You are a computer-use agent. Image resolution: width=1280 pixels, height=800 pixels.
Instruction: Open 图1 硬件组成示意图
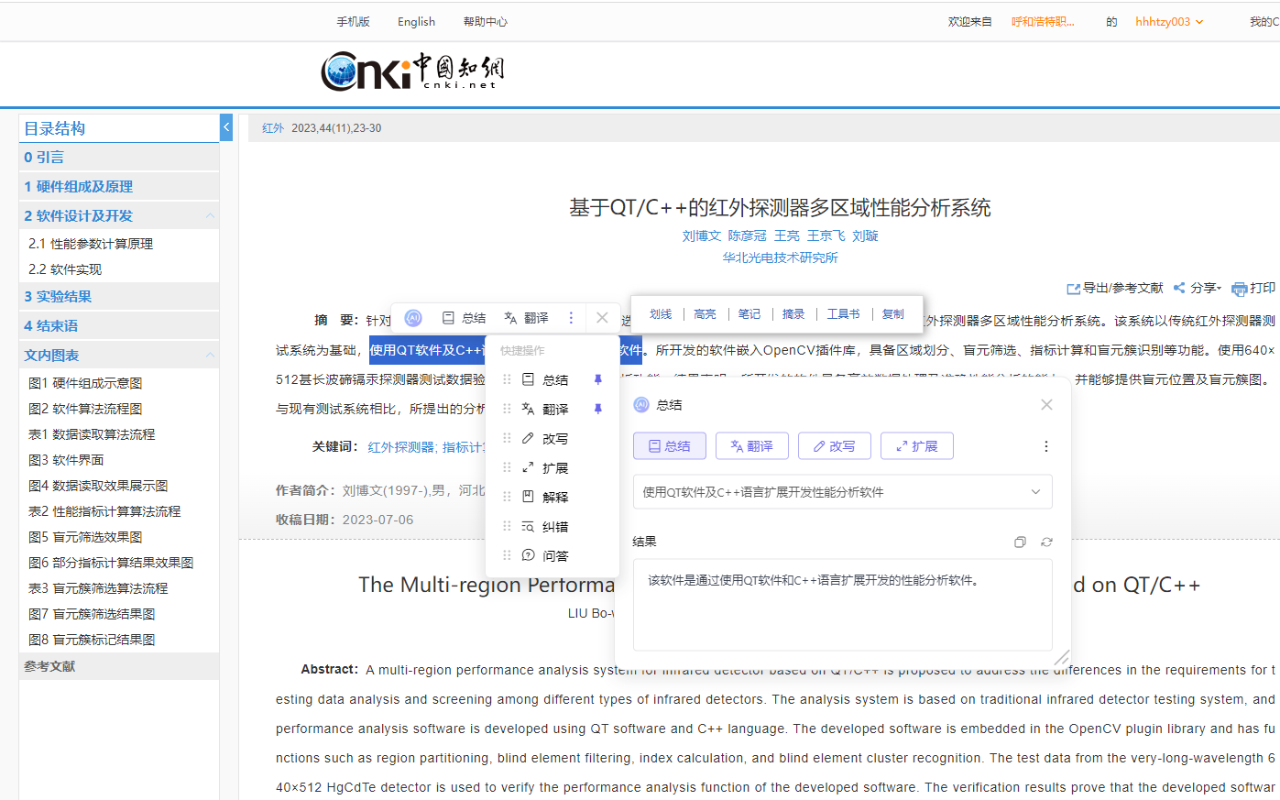(85, 383)
